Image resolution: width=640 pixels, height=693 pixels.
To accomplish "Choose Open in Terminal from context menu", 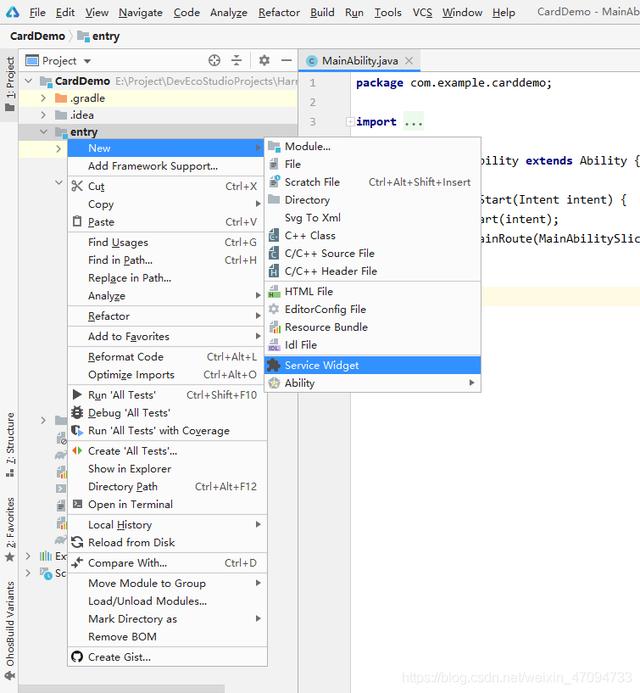I will pyautogui.click(x=130, y=504).
